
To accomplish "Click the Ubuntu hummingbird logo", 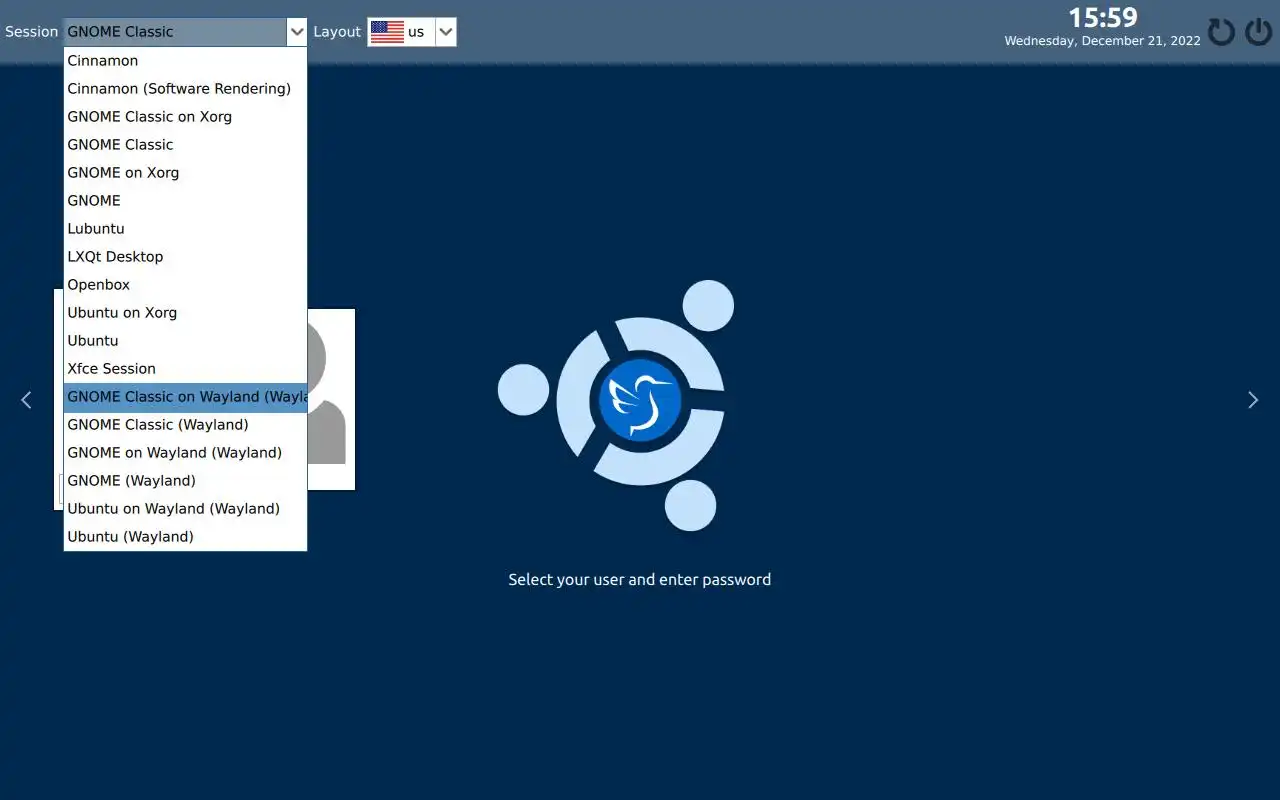I will coord(640,400).
